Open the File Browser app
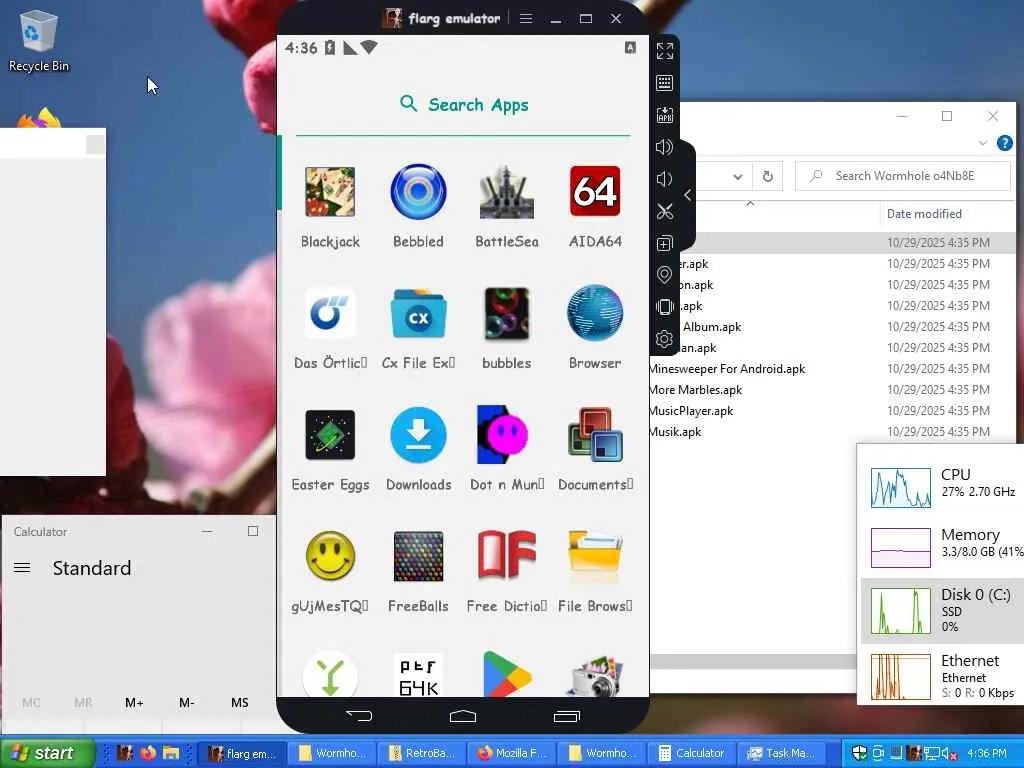 click(x=595, y=556)
